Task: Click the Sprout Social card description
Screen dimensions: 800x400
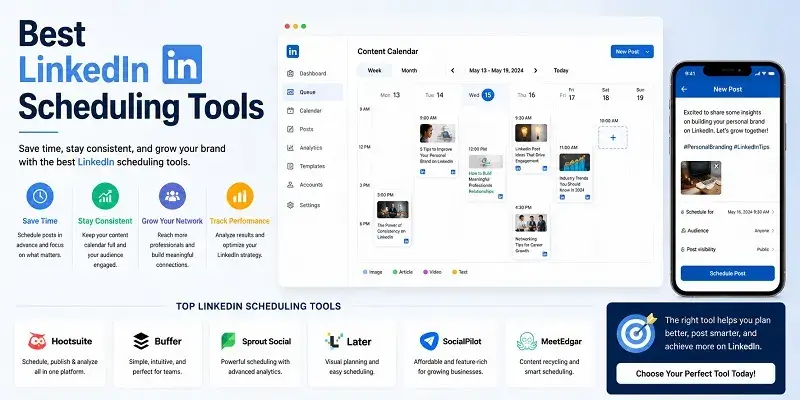Action: [x=255, y=367]
